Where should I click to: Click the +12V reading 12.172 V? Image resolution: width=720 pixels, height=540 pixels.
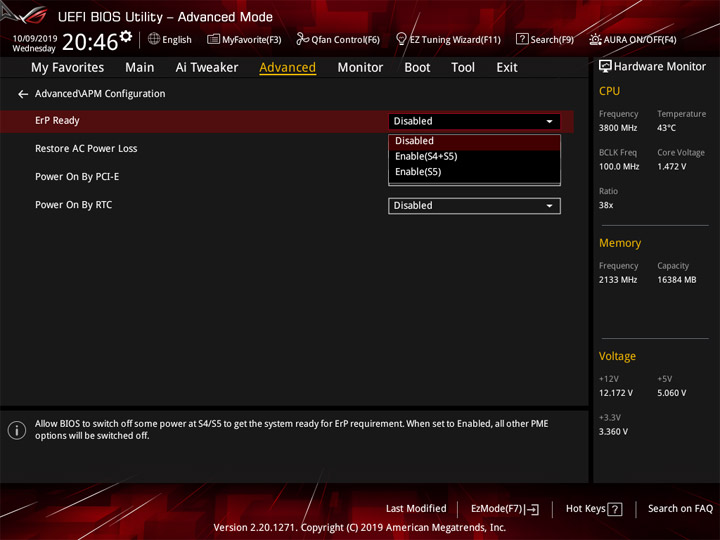616,394
